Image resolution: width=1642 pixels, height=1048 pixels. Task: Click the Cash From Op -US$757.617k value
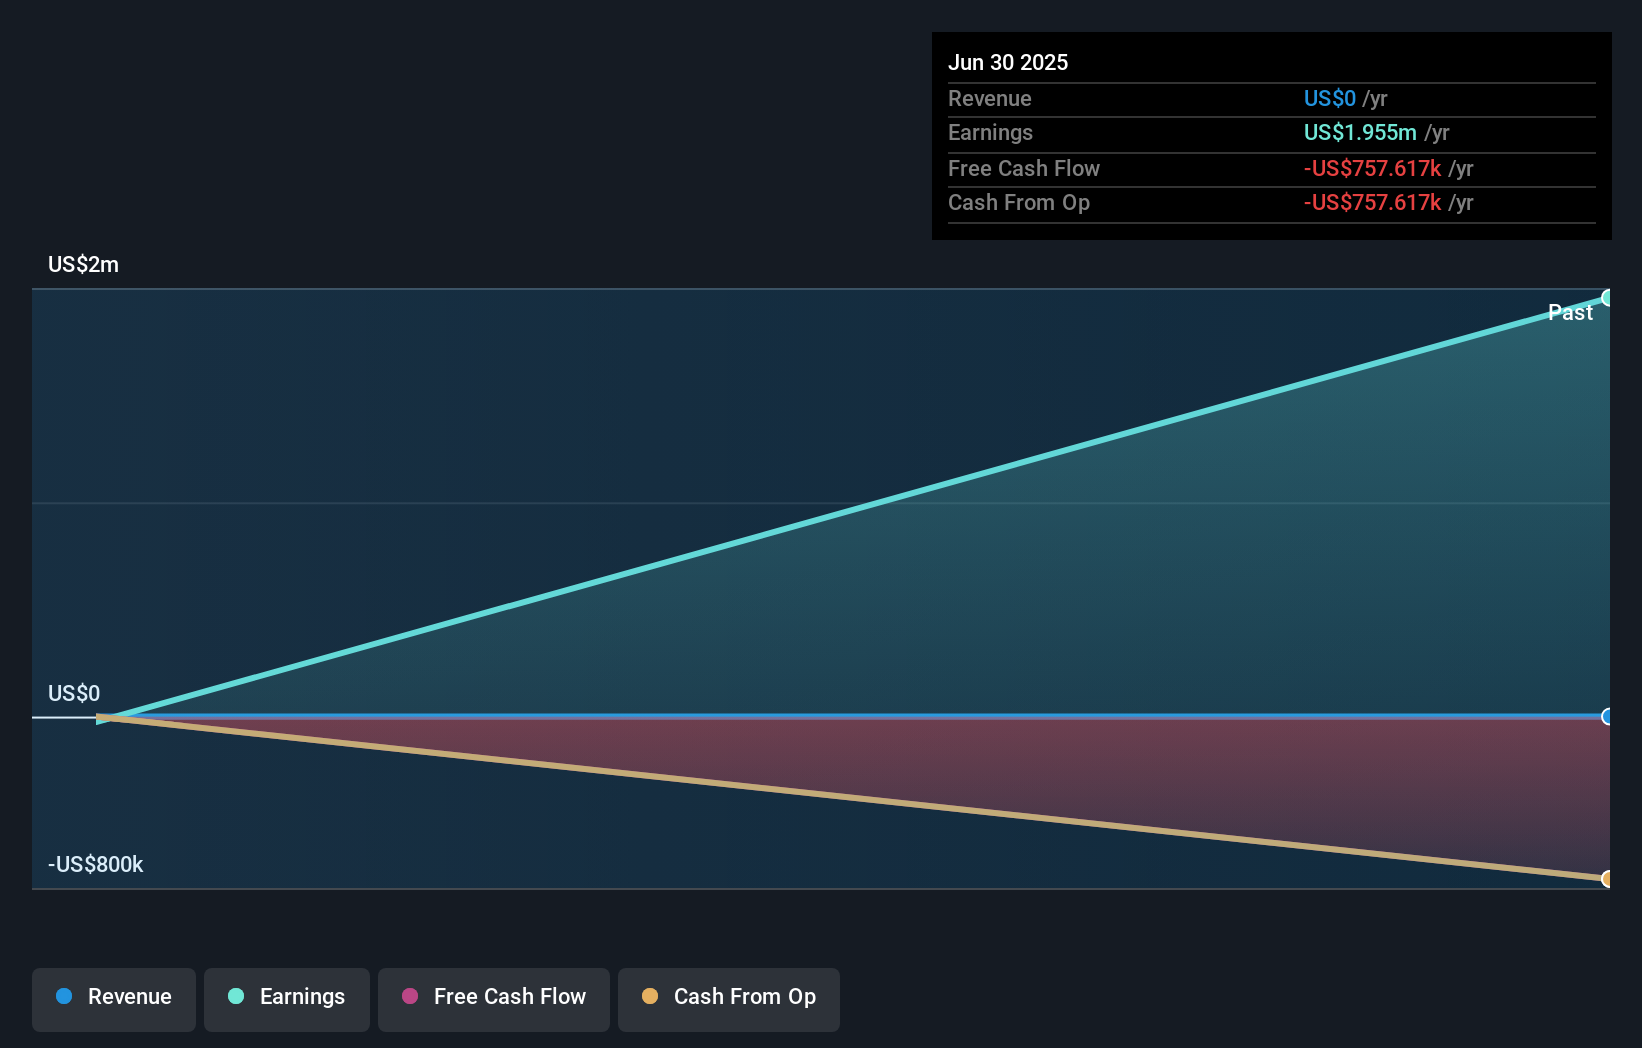(x=1372, y=202)
